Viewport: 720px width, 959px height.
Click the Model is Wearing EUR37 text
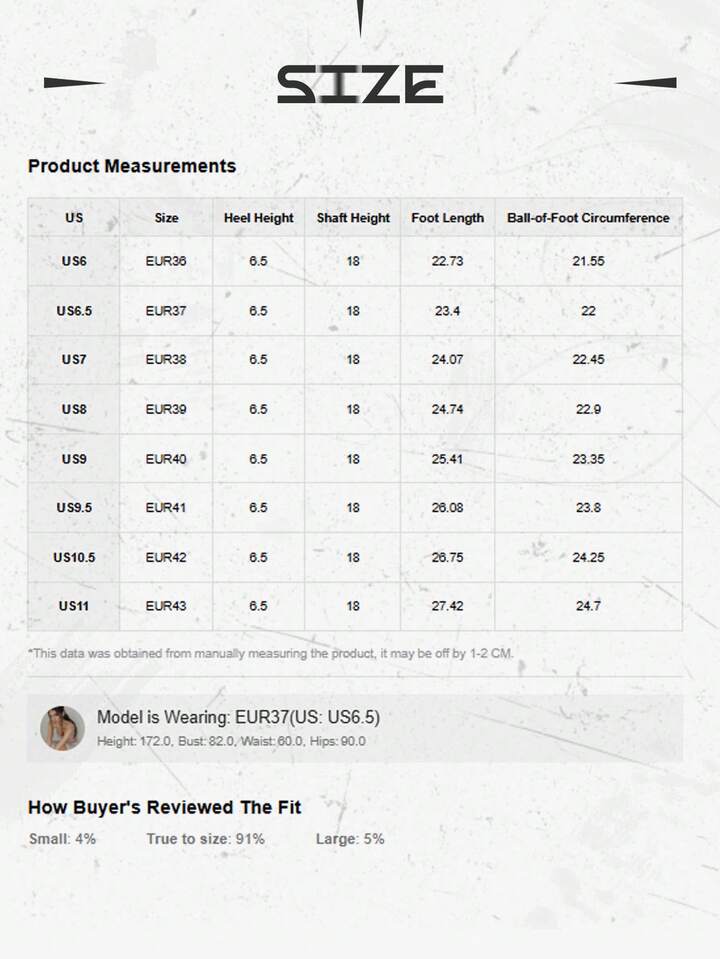pyautogui.click(x=238, y=717)
